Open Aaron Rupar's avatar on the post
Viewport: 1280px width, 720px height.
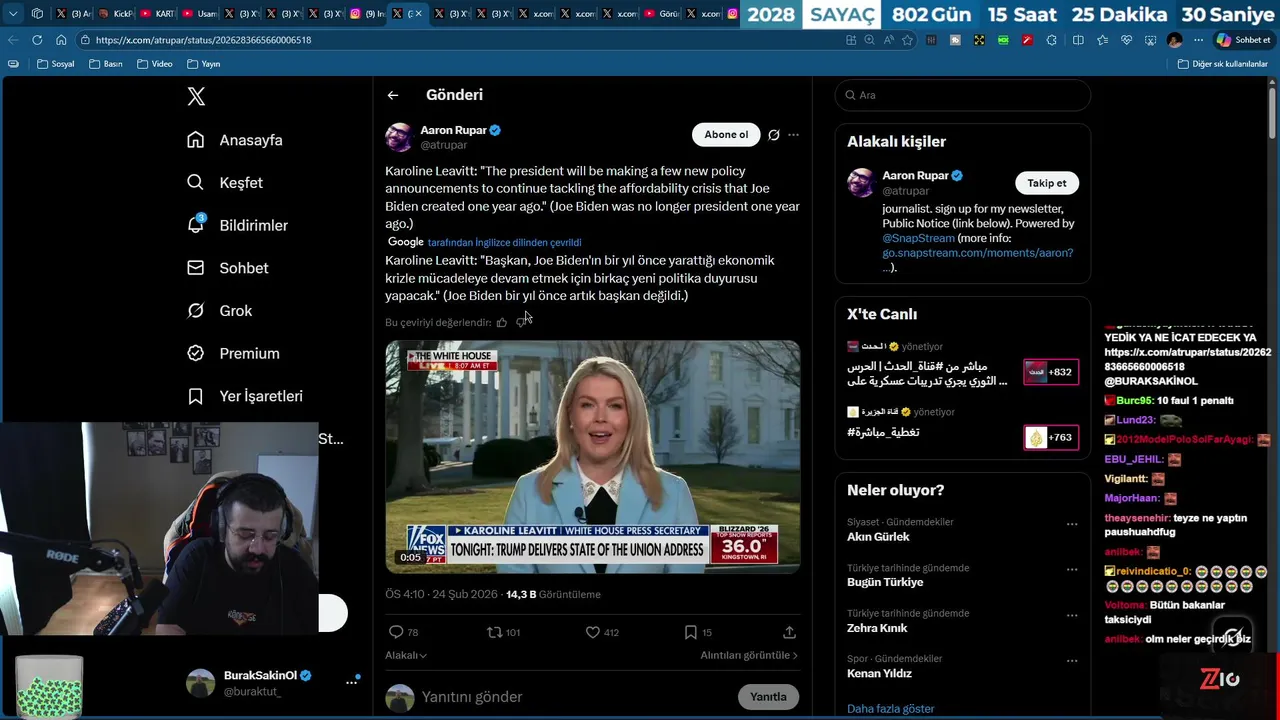[399, 137]
